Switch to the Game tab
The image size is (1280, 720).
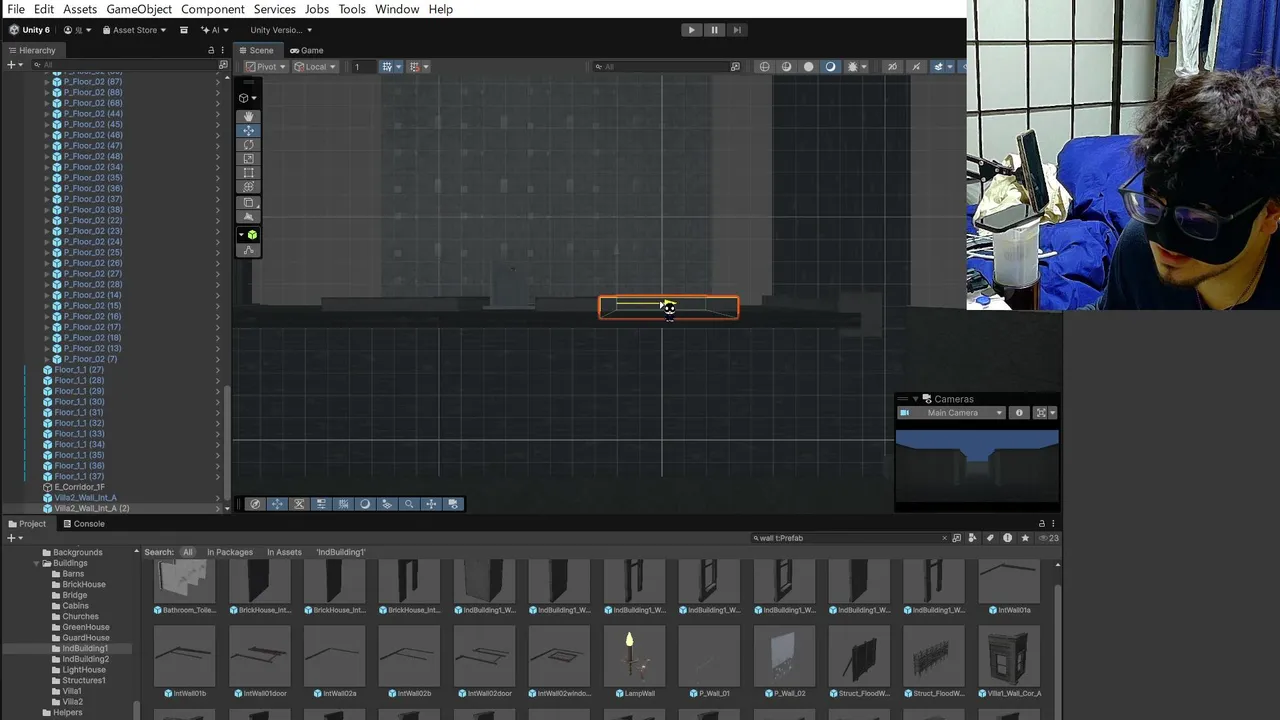coord(306,50)
